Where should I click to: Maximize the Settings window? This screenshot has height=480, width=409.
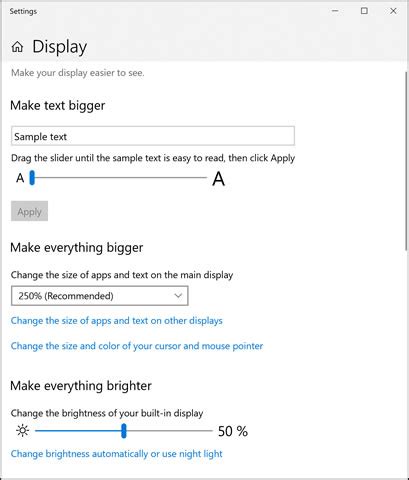click(364, 11)
